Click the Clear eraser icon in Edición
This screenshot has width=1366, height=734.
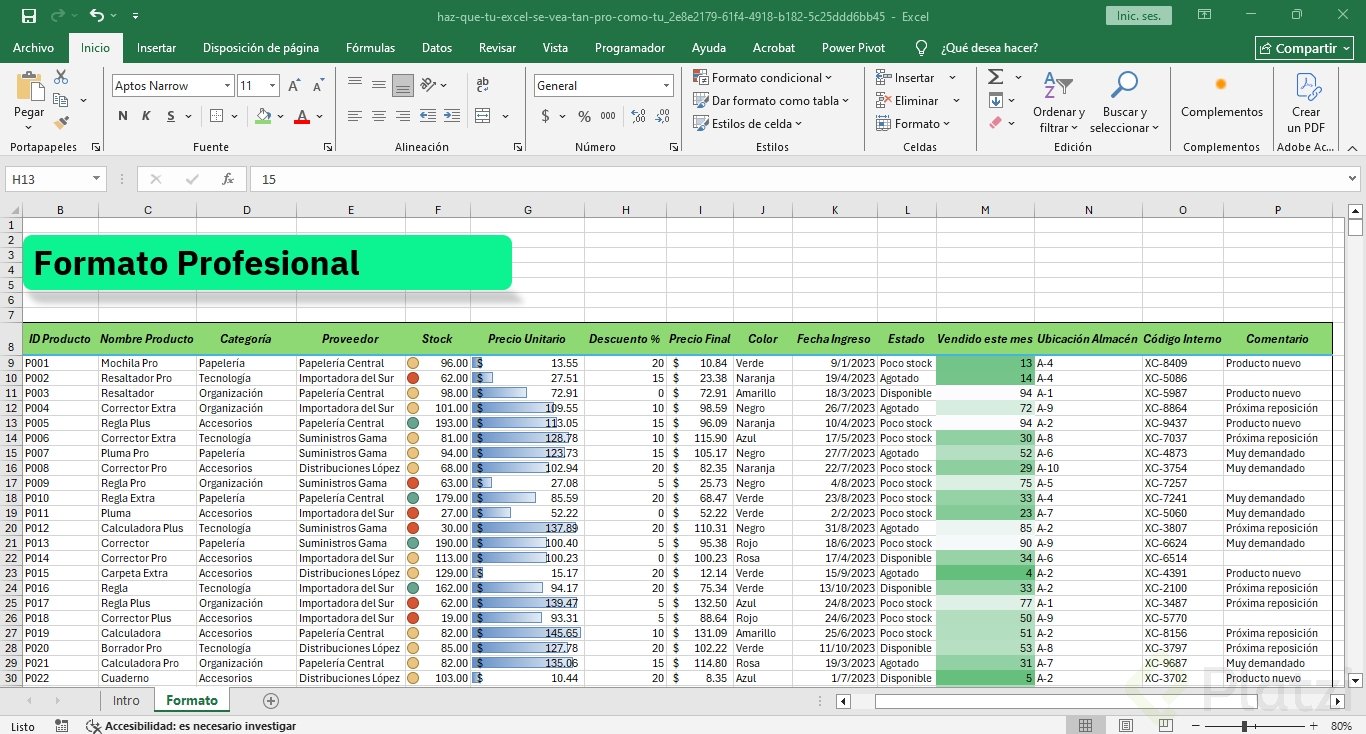[x=995, y=123]
